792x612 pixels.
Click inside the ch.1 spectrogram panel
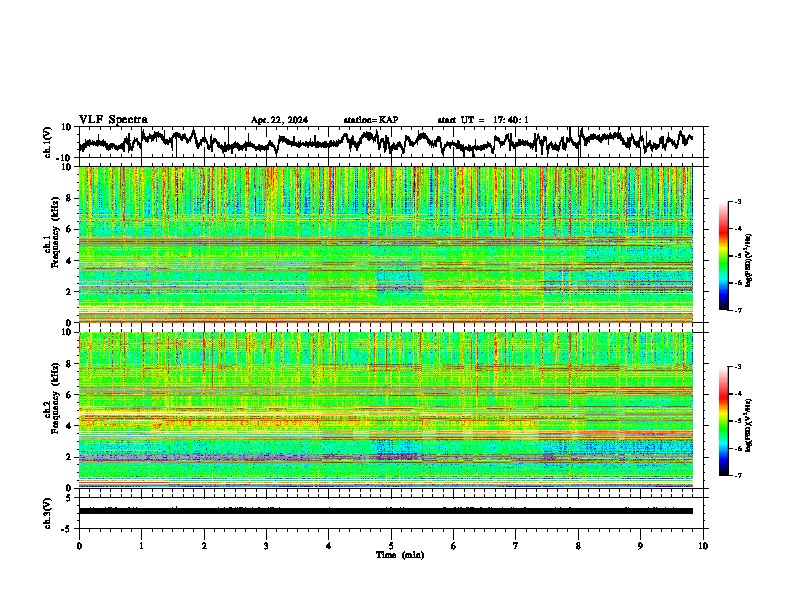tap(386, 244)
